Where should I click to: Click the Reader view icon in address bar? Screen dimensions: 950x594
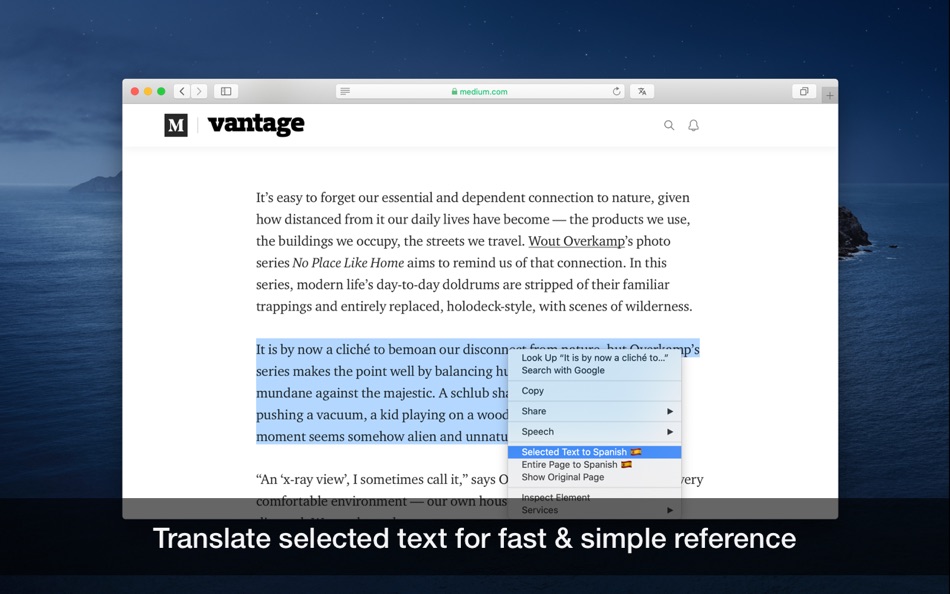(344, 91)
